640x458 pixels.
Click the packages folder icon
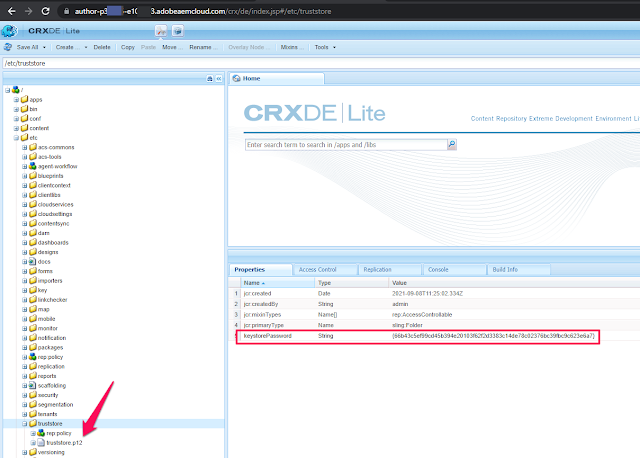33,347
